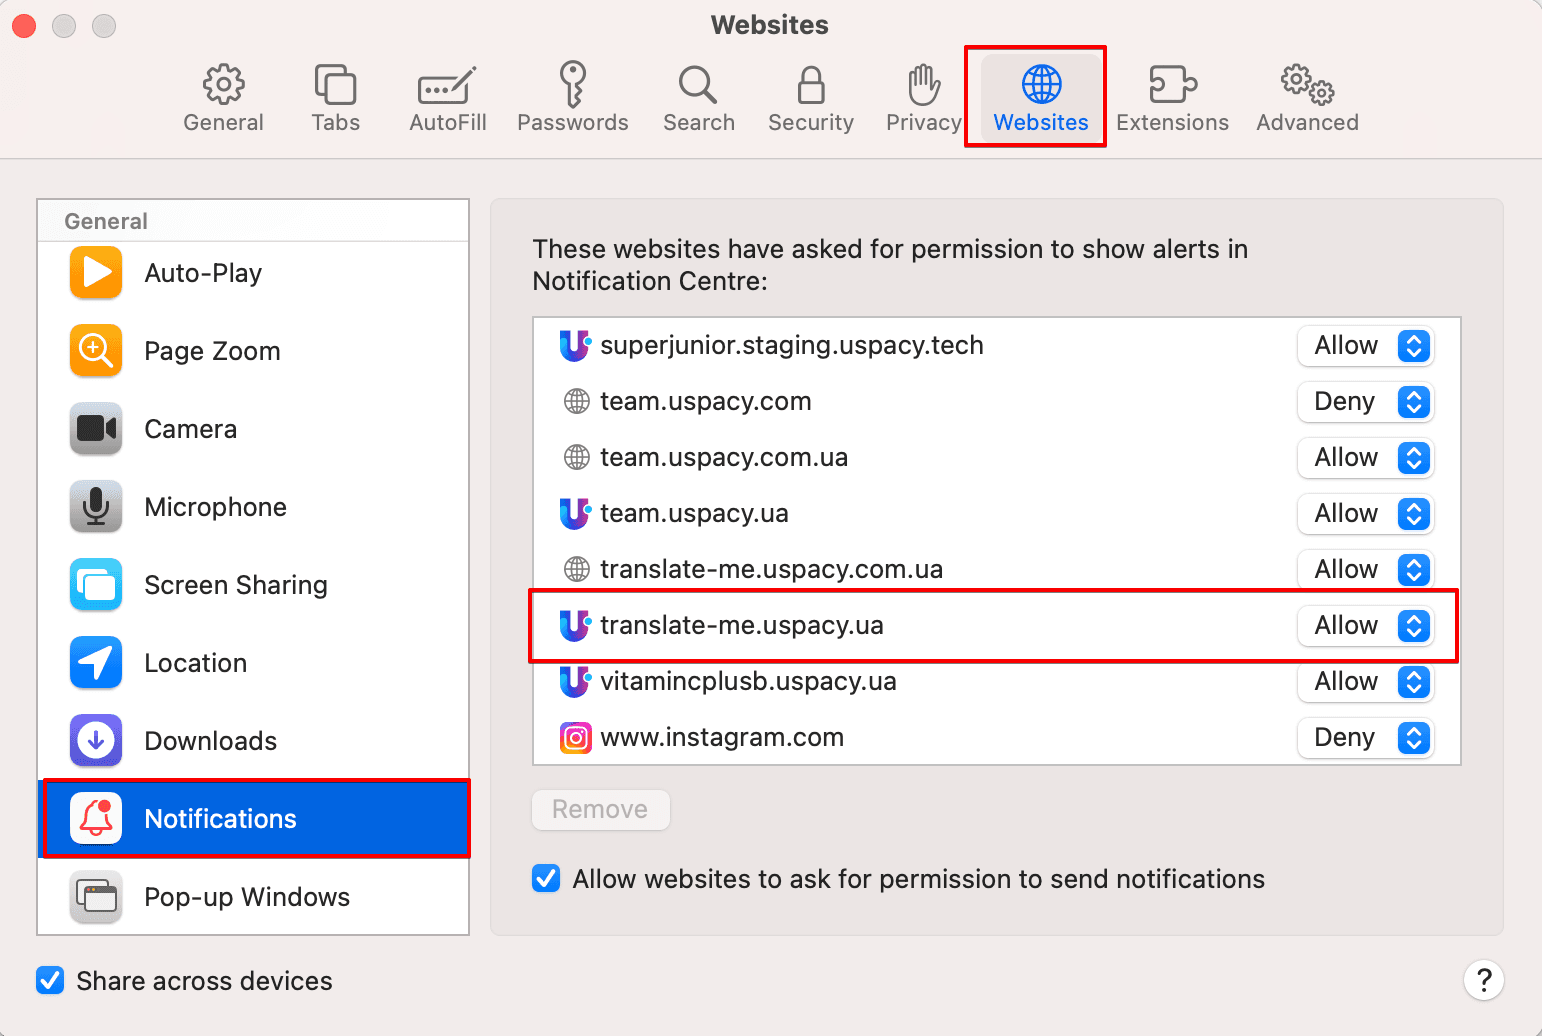
Task: Click the Remove button
Action: pos(600,809)
